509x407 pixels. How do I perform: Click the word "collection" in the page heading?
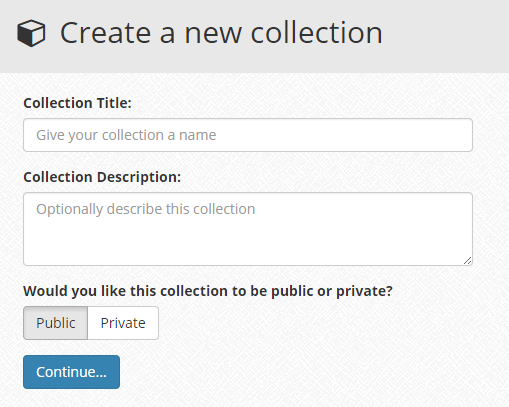click(316, 33)
